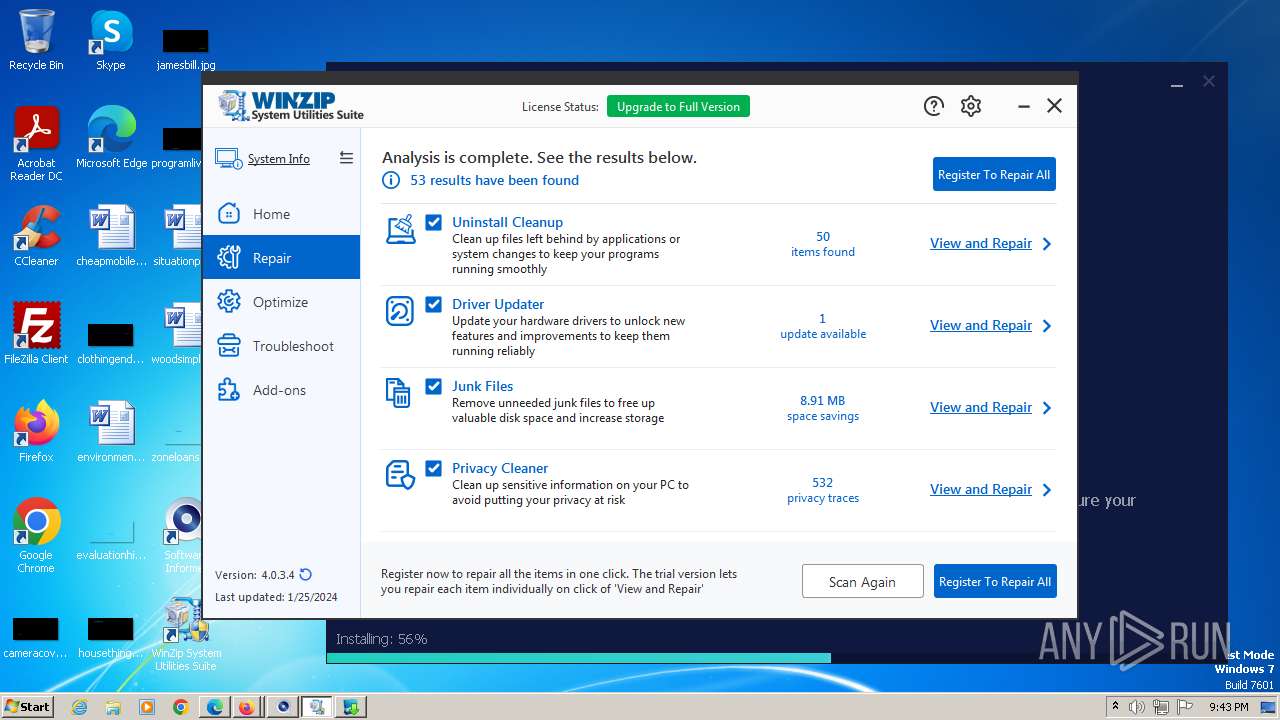View and Repair Driver Updater
The width and height of the screenshot is (1280, 720).
(x=981, y=326)
